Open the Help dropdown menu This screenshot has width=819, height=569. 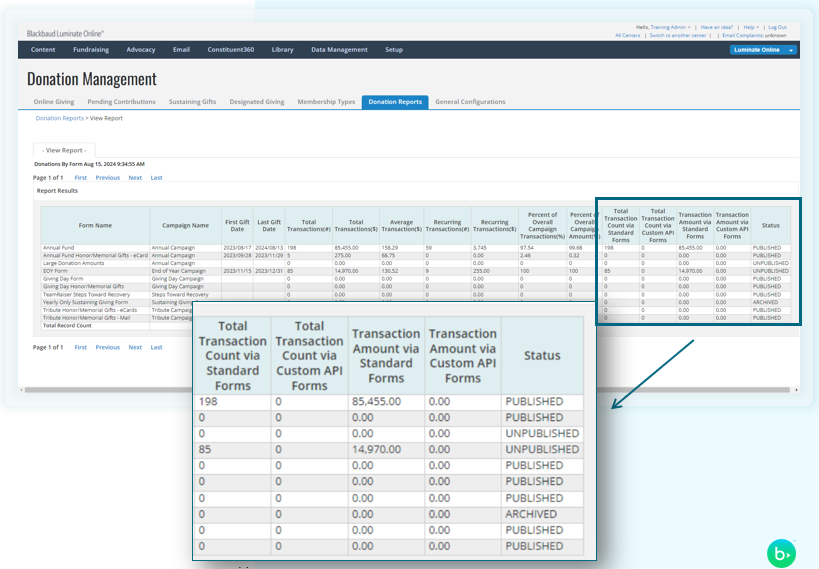point(751,27)
